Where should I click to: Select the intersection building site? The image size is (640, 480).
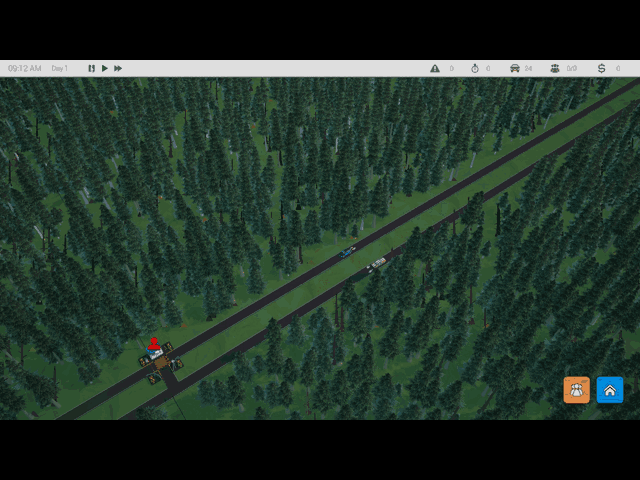point(160,363)
